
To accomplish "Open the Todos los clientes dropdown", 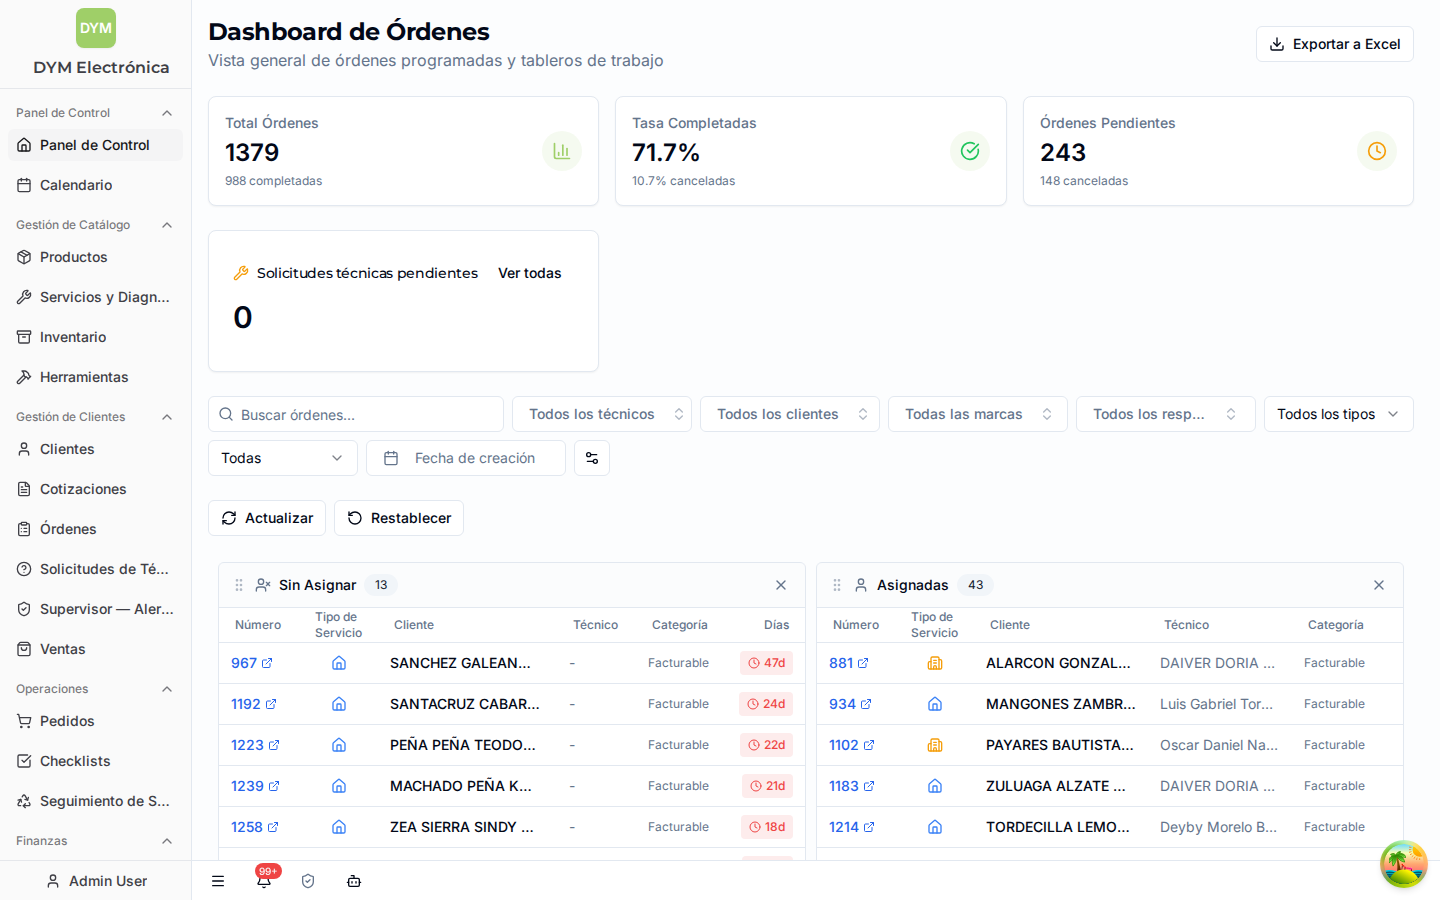I will (790, 414).
